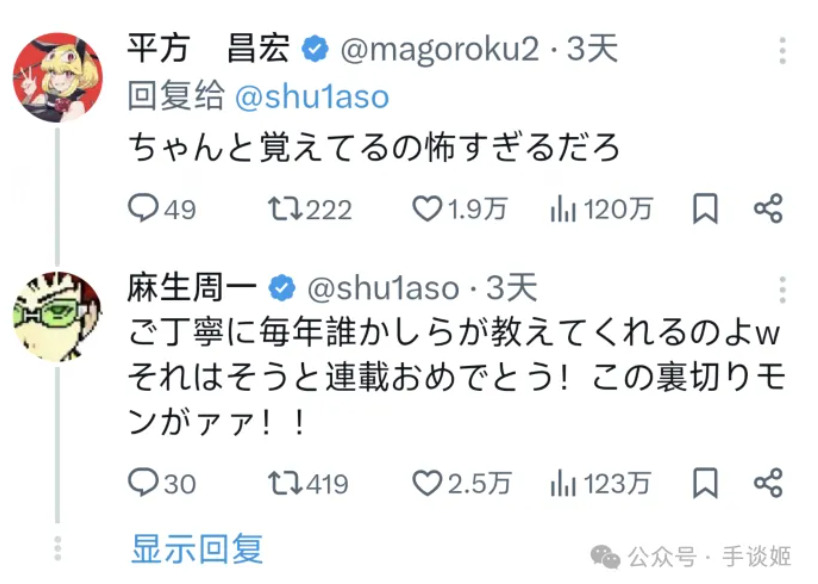Screen dimensions: 818x584
Task: Bookmark 麻生周一's tweet
Action: 705,483
